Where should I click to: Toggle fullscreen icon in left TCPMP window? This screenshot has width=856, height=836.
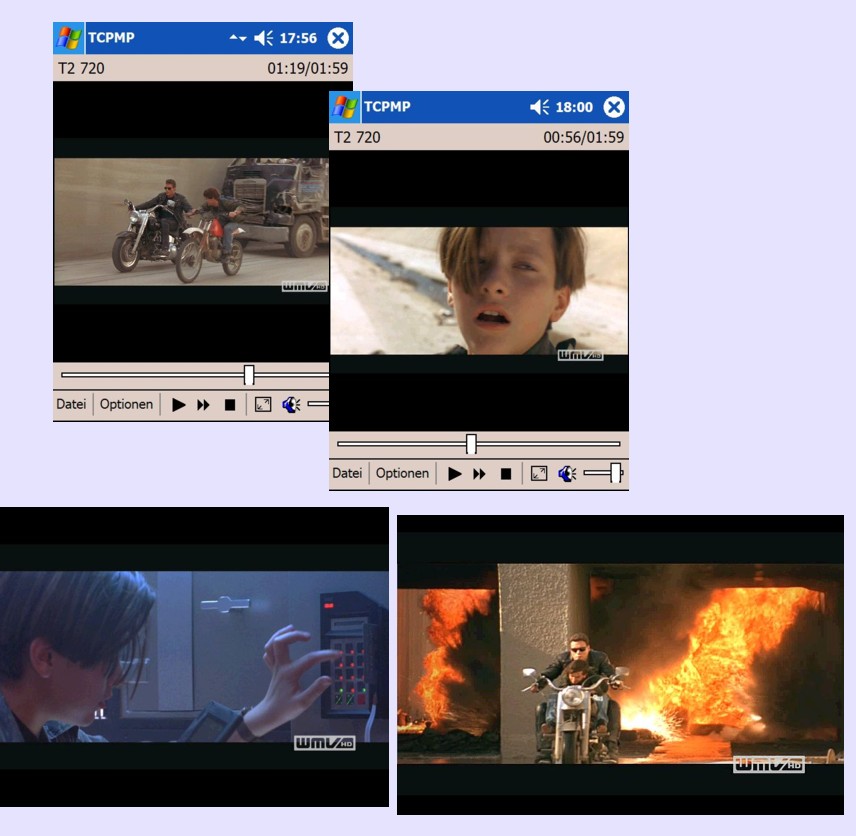coord(263,405)
